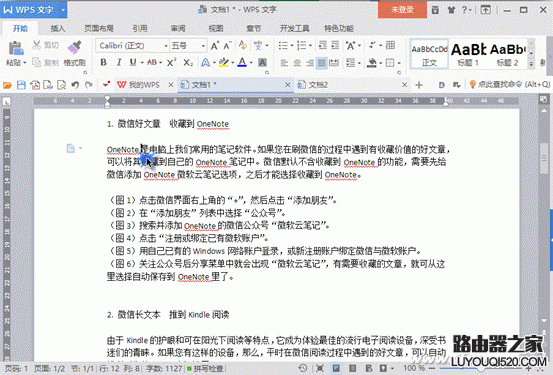Toggle strikethrough AB formatting

pos(152,62)
